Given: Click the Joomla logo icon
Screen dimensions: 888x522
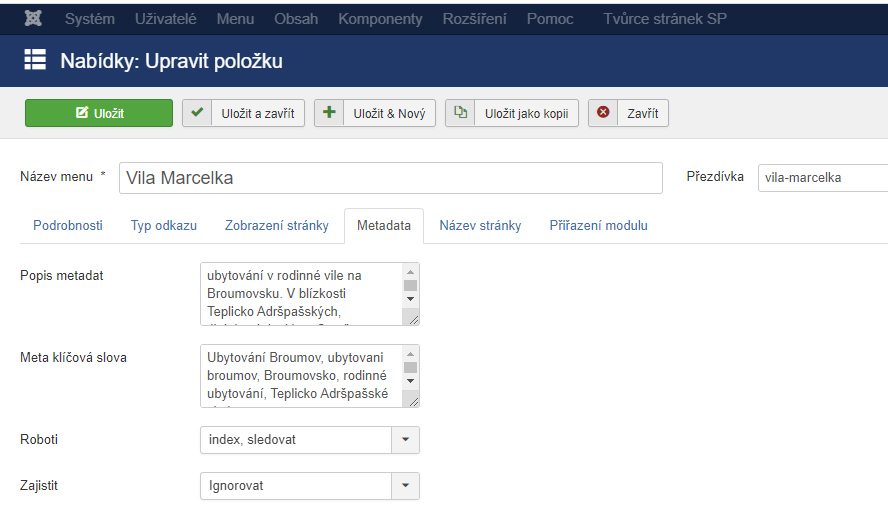Looking at the screenshot, I should click(x=33, y=19).
